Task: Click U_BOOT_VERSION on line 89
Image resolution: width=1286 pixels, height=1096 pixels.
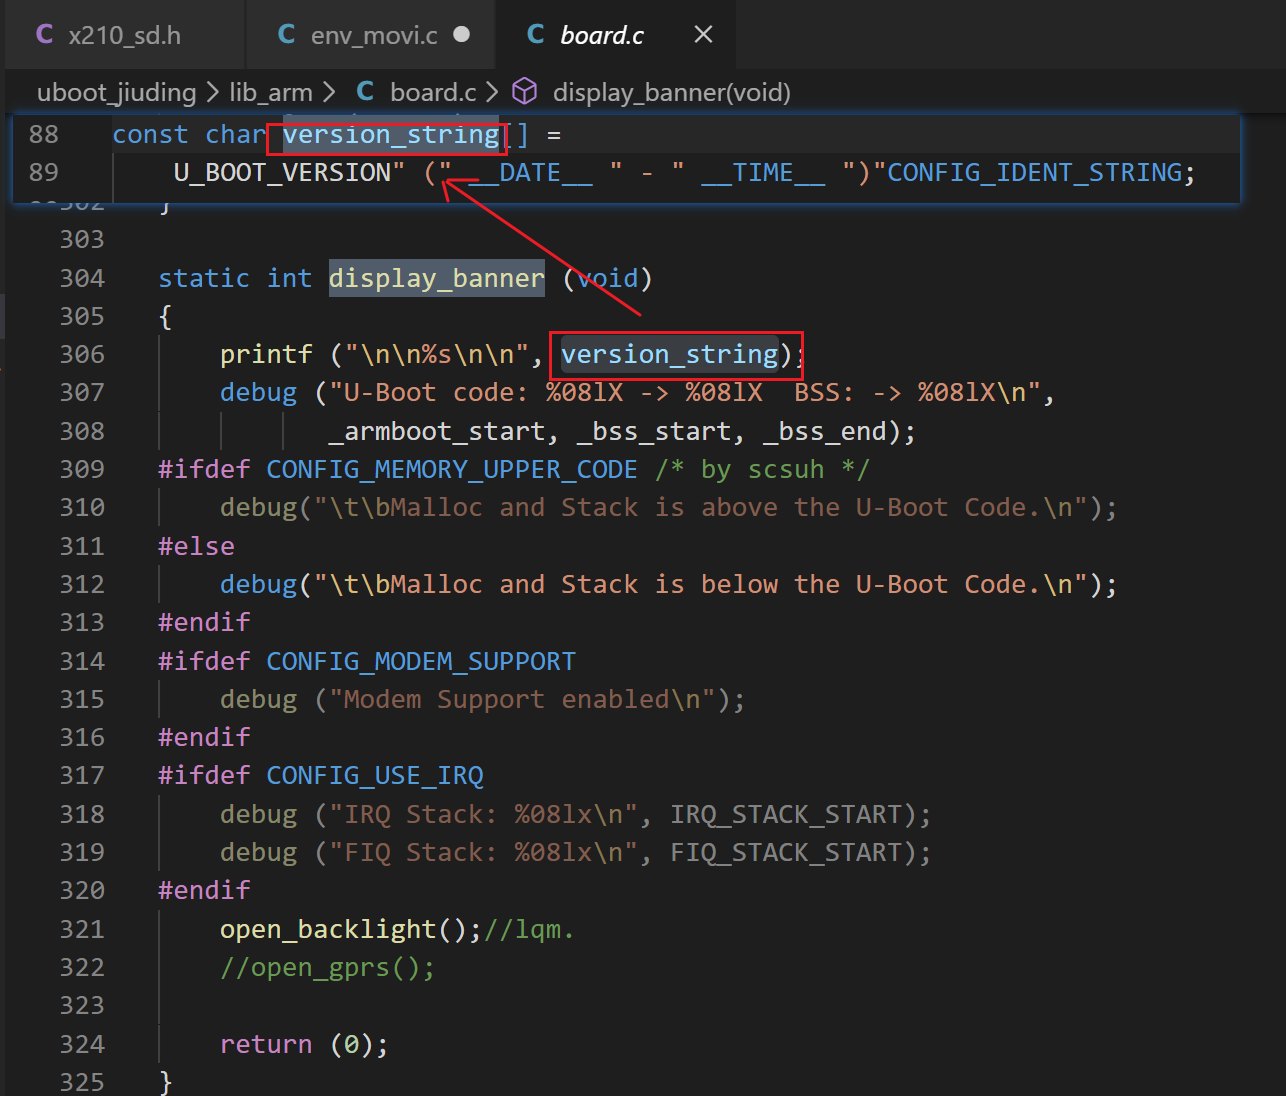Action: [x=282, y=172]
